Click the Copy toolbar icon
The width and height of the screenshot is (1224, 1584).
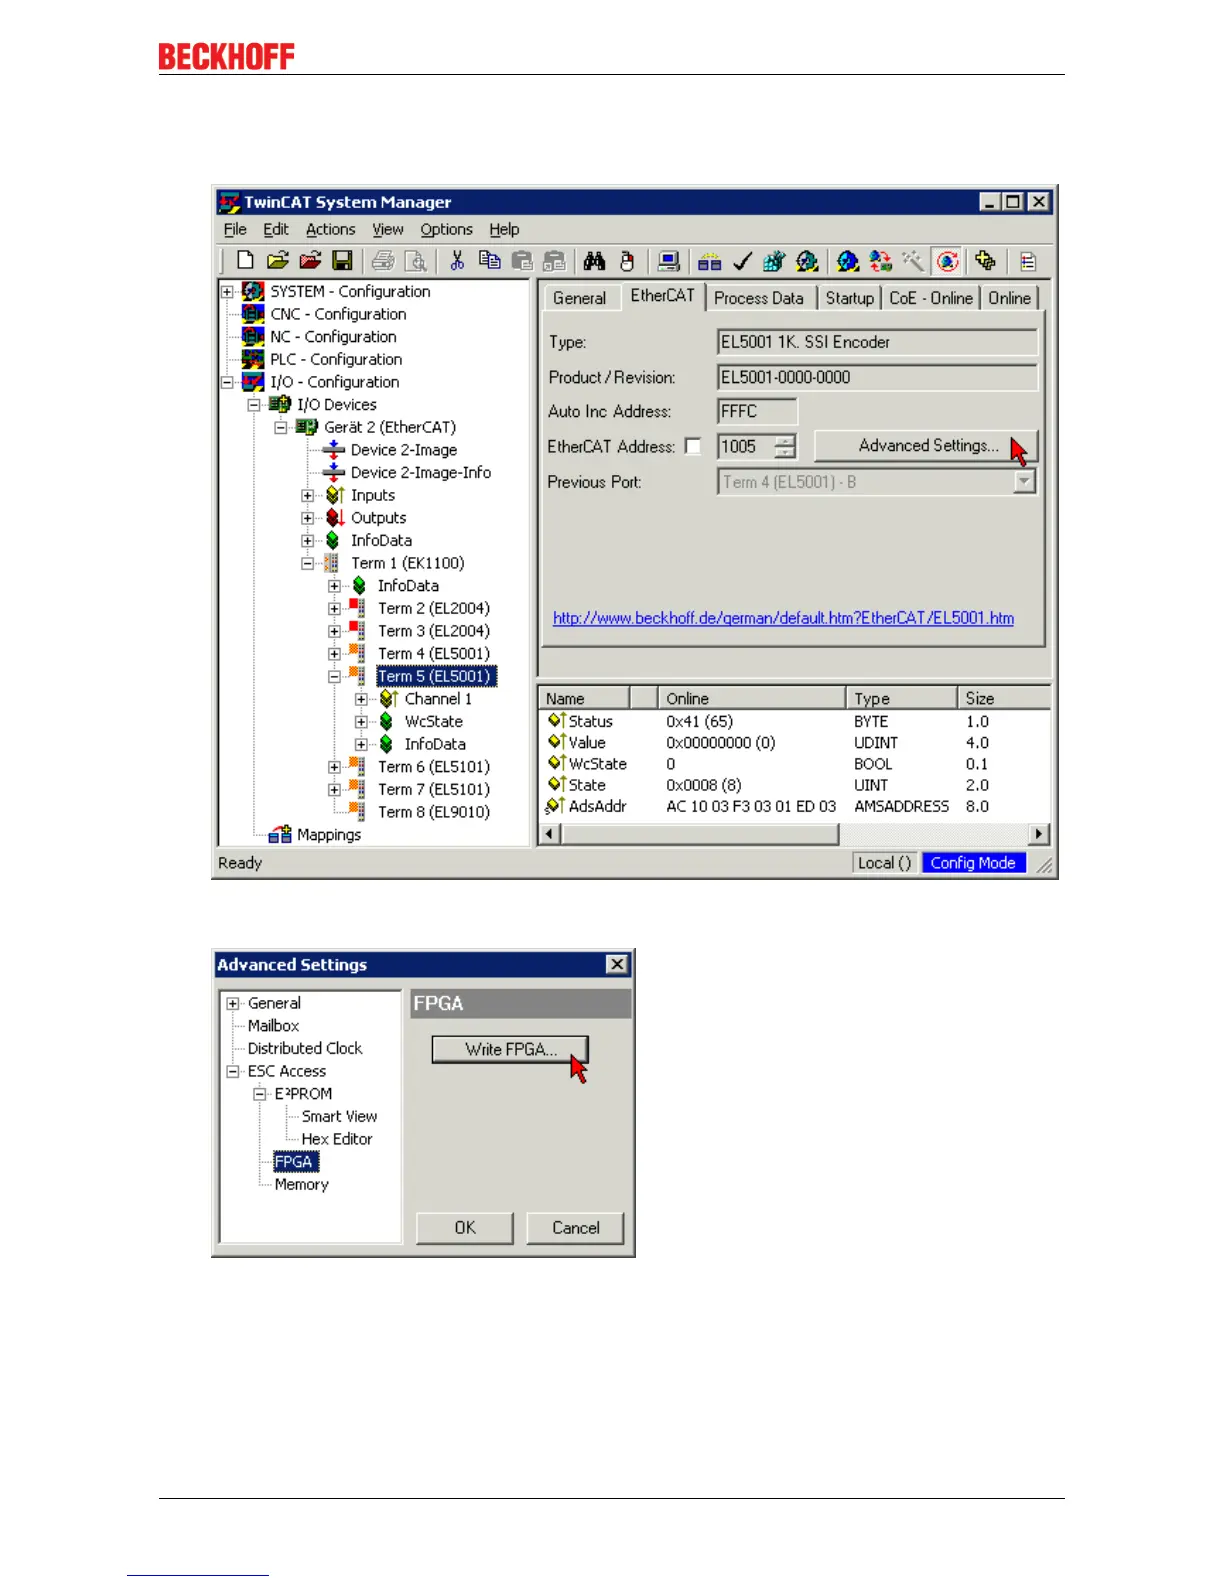489,261
